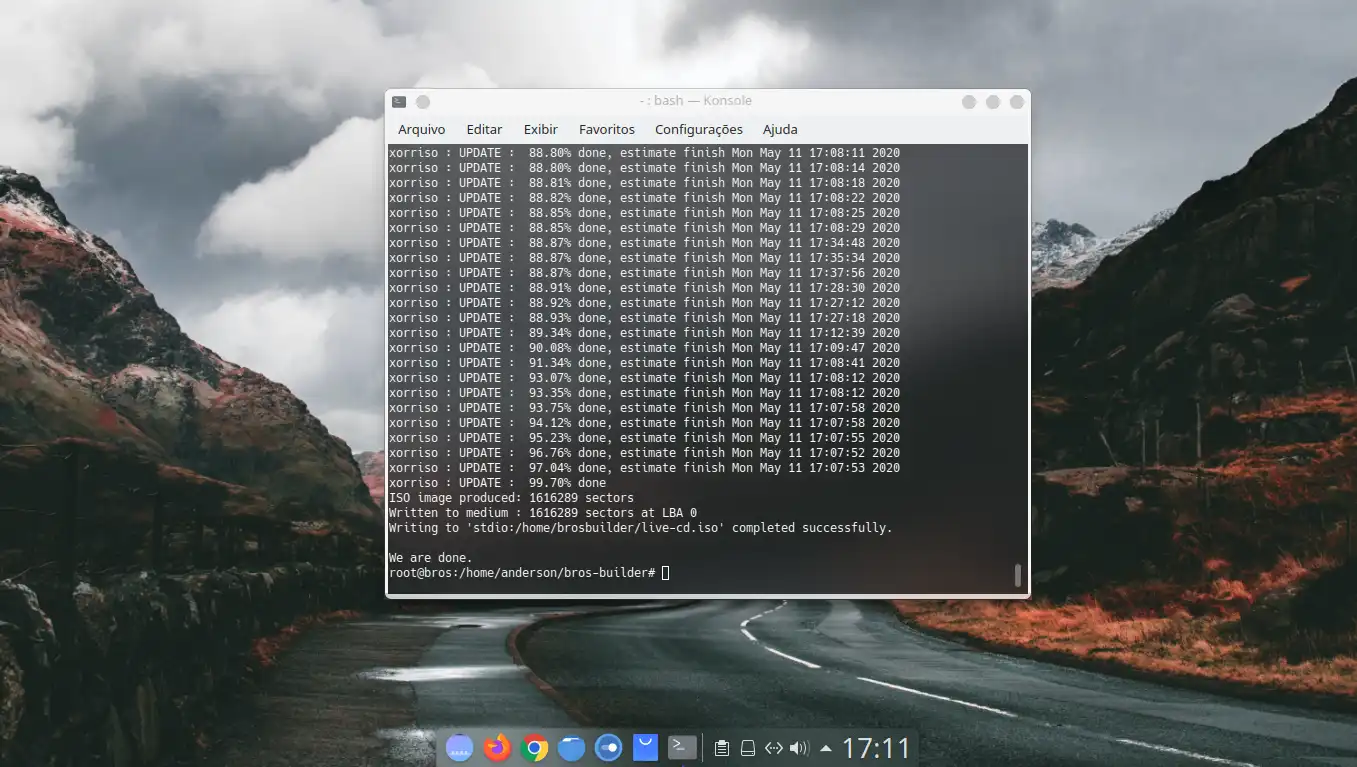Maximize the Konsole window
1357x767 pixels.
pos(993,102)
